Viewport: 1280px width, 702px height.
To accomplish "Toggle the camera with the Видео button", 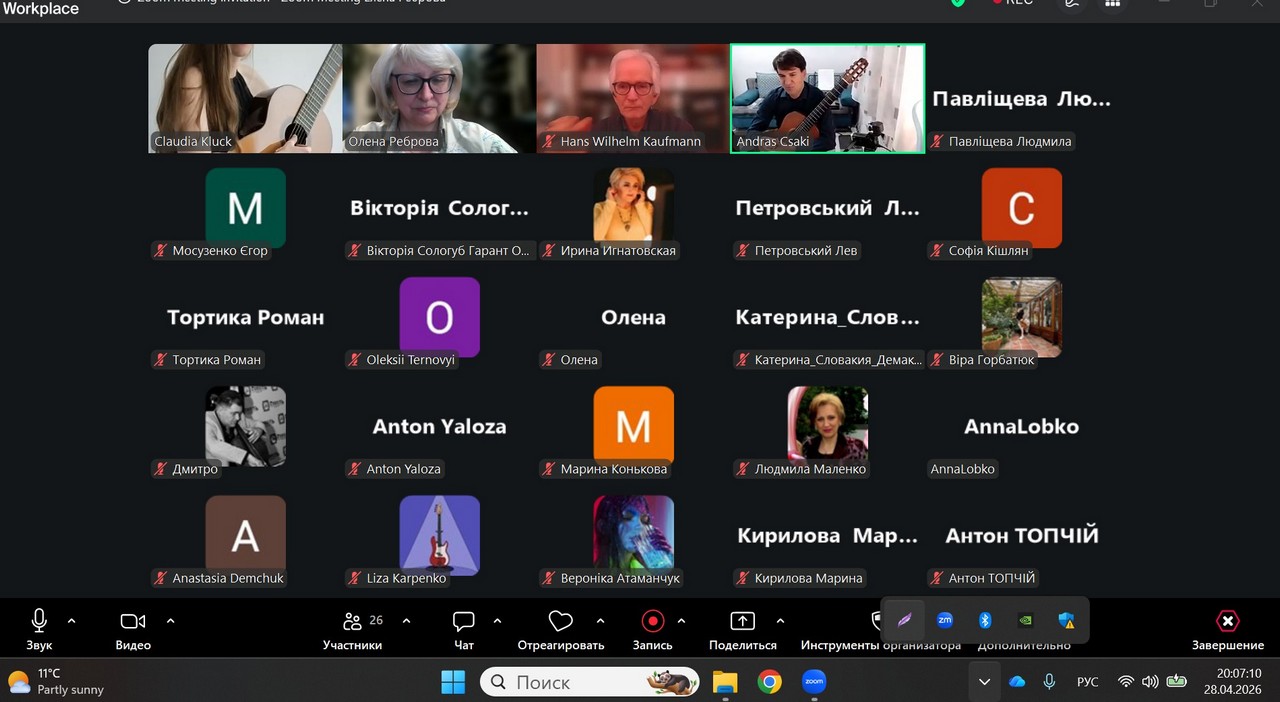I will 132,622.
